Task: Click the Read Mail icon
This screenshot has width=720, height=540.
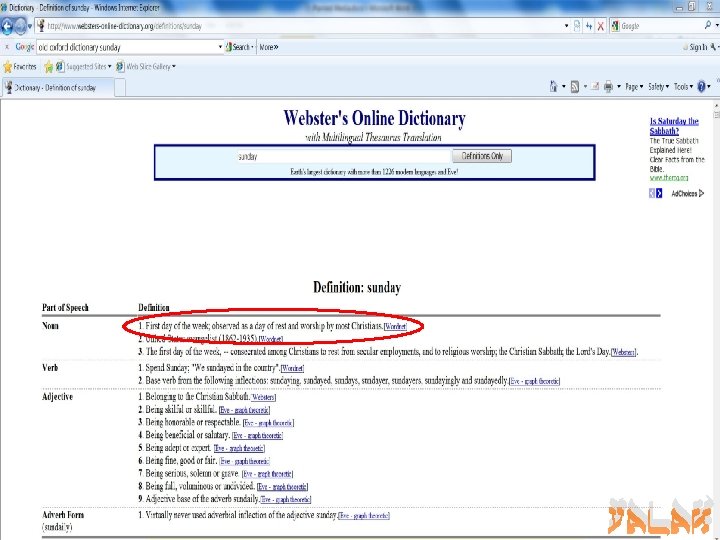Action: pos(595,86)
